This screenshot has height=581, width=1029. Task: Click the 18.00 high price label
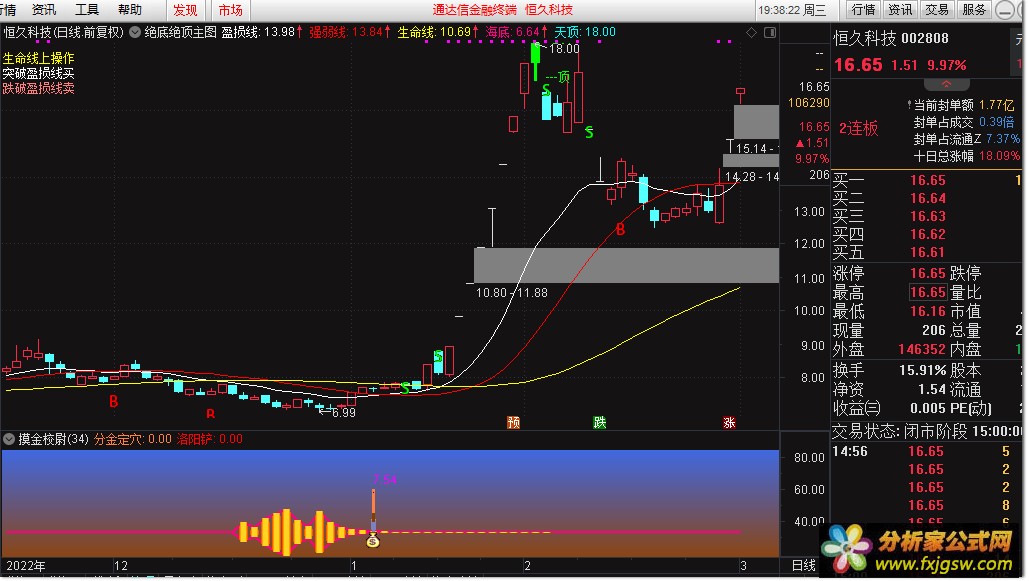coord(564,49)
